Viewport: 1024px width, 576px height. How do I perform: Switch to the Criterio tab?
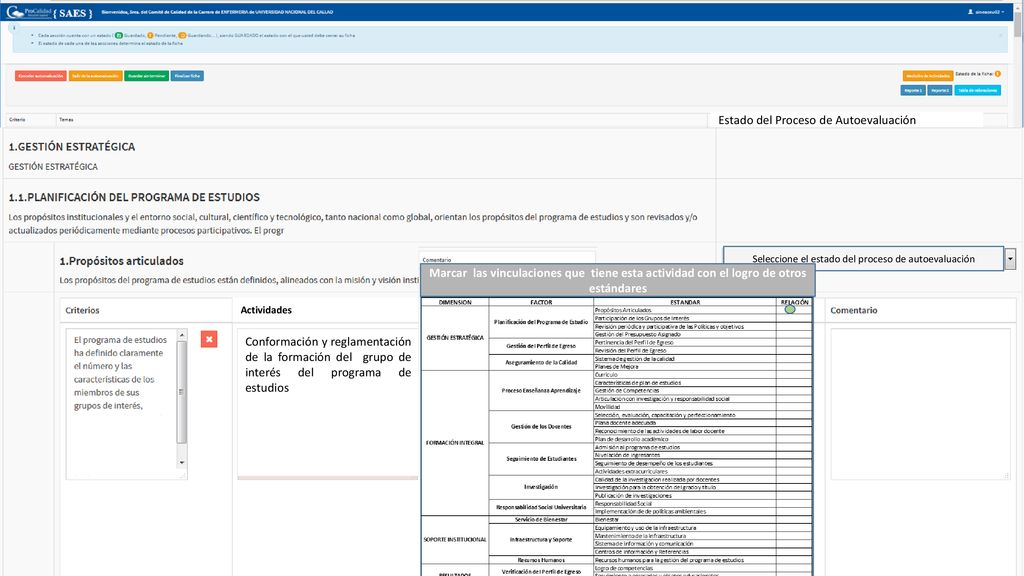pos(17,120)
